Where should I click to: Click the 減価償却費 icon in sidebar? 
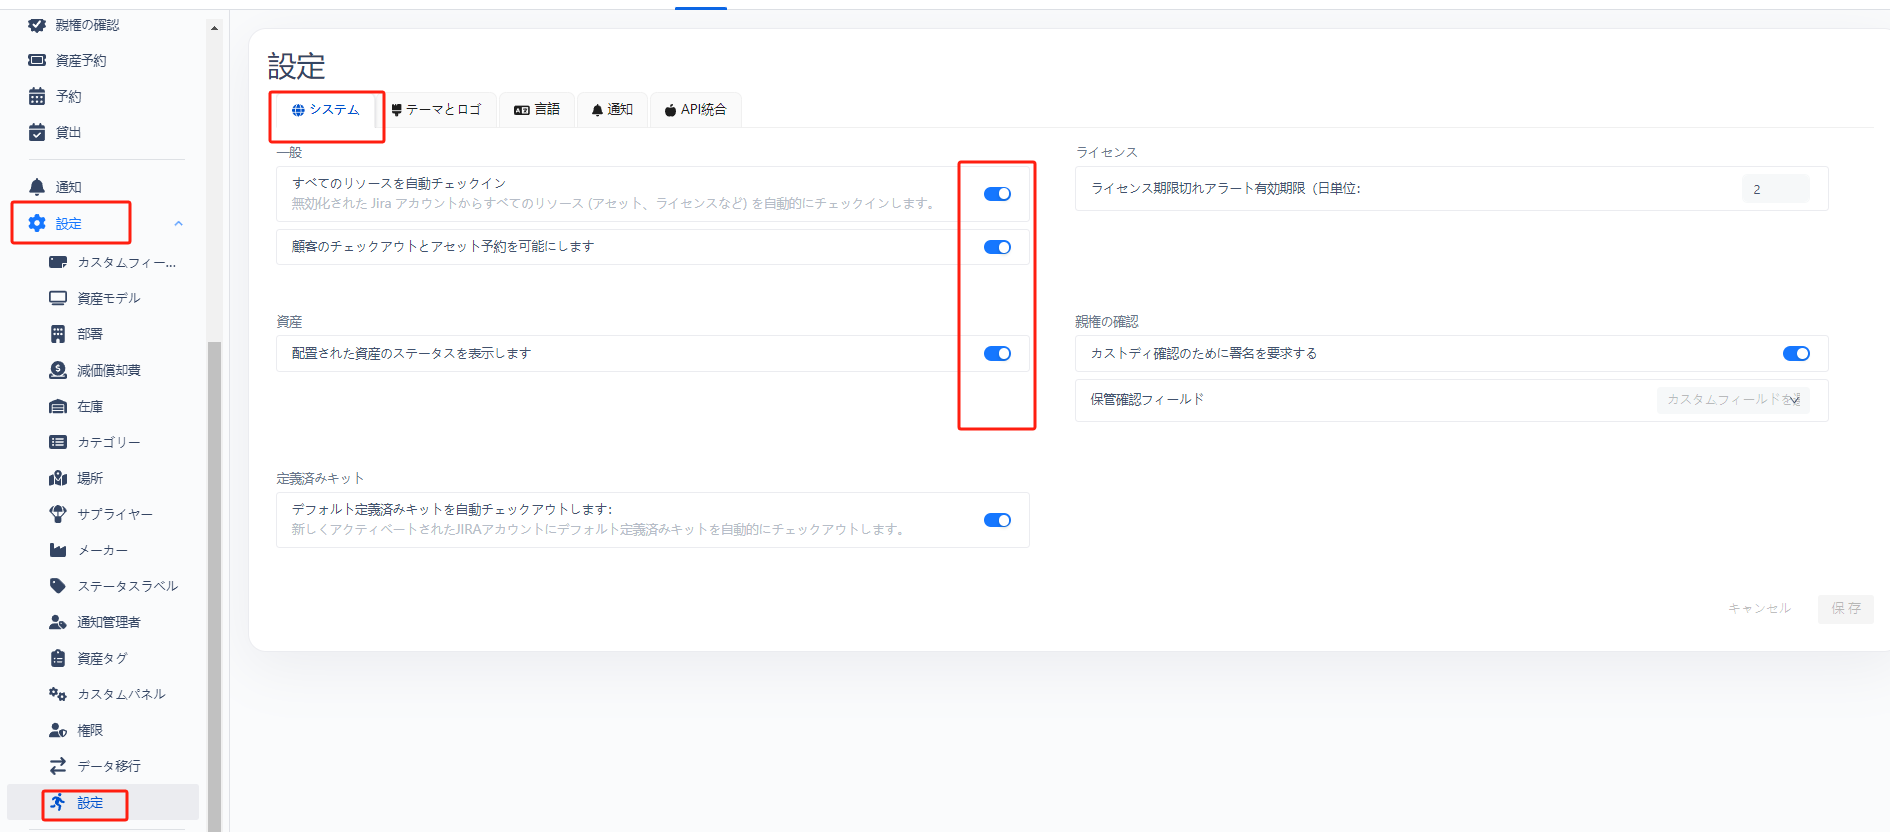pos(58,370)
